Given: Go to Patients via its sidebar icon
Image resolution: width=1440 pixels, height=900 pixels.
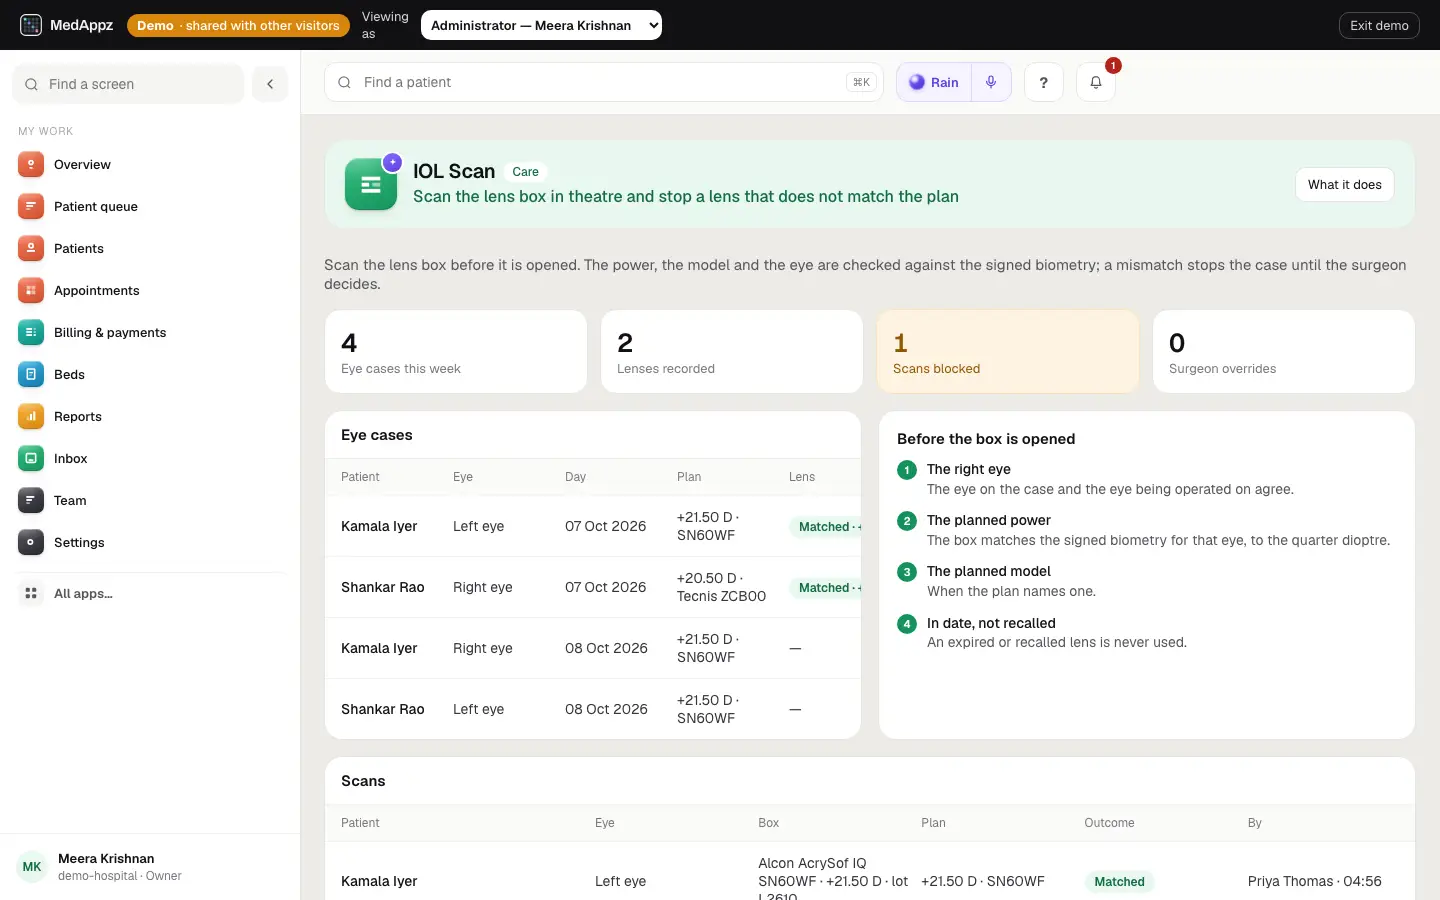Looking at the screenshot, I should point(31,249).
